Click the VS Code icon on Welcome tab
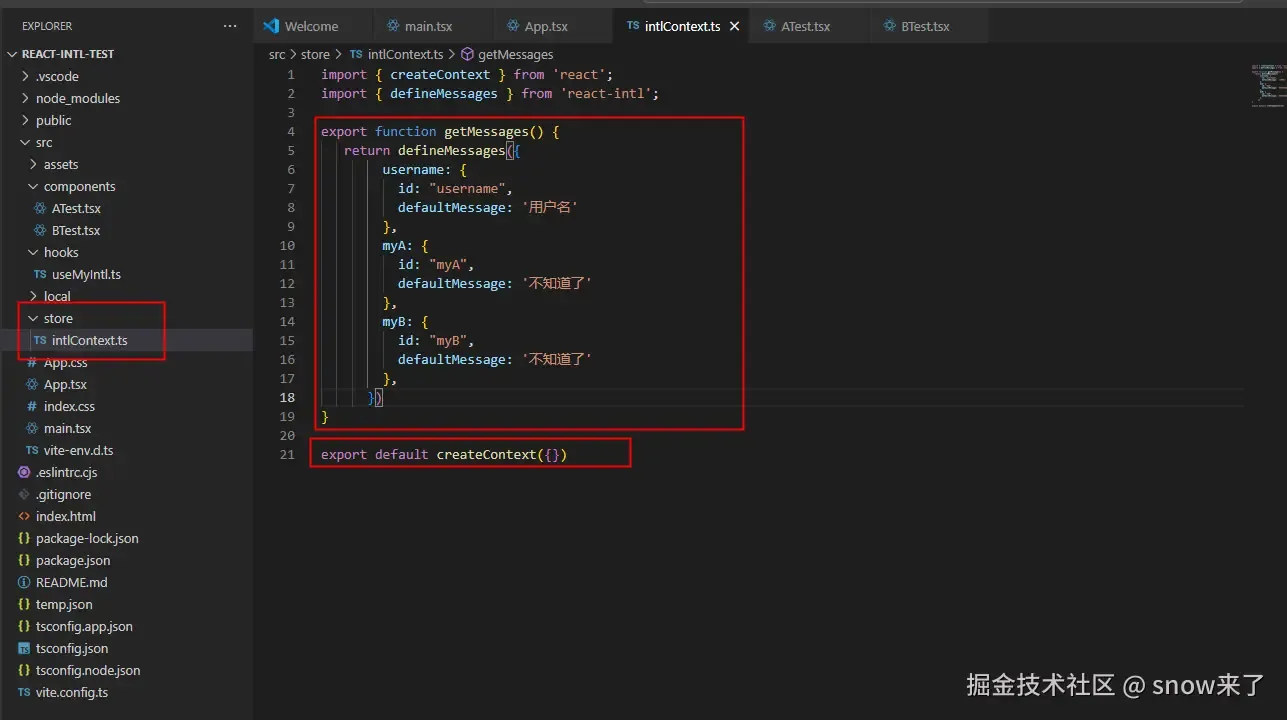Screen dimensions: 1287x720 click(x=270, y=26)
